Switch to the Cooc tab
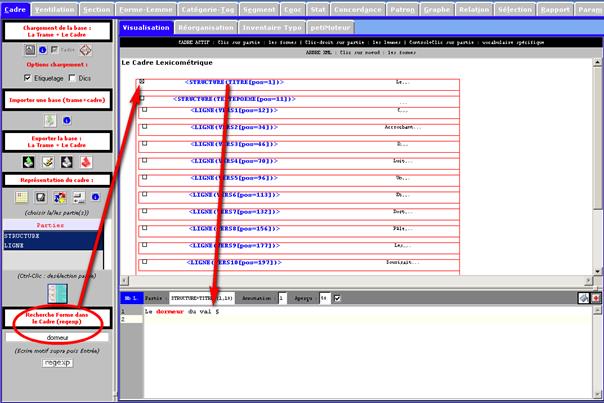The width and height of the screenshot is (604, 403). tap(293, 10)
